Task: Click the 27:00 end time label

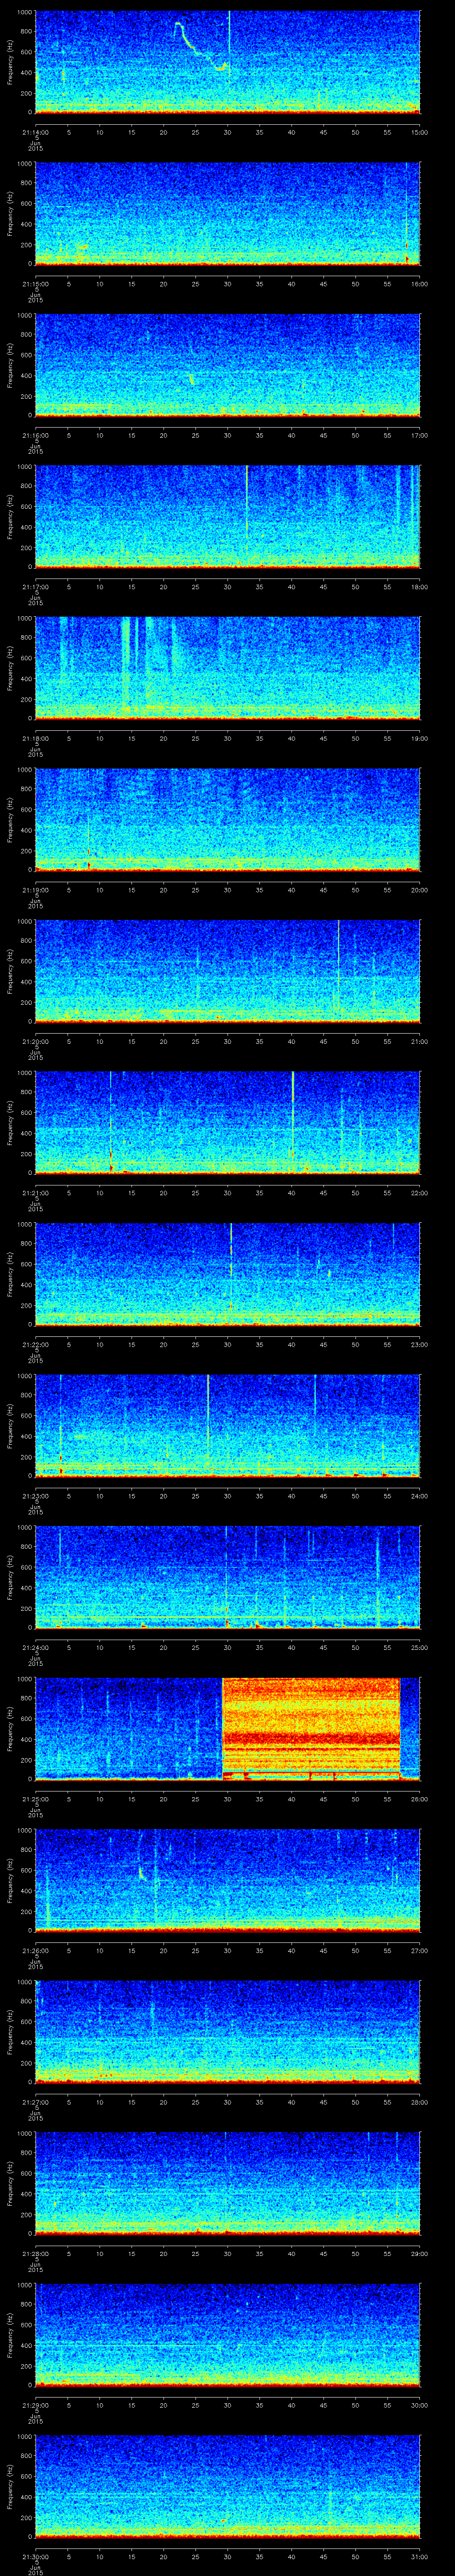Action: click(420, 1950)
